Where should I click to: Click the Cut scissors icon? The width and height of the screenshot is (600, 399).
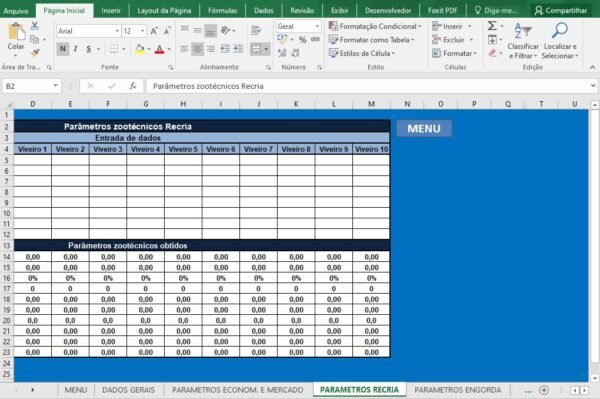tap(35, 26)
